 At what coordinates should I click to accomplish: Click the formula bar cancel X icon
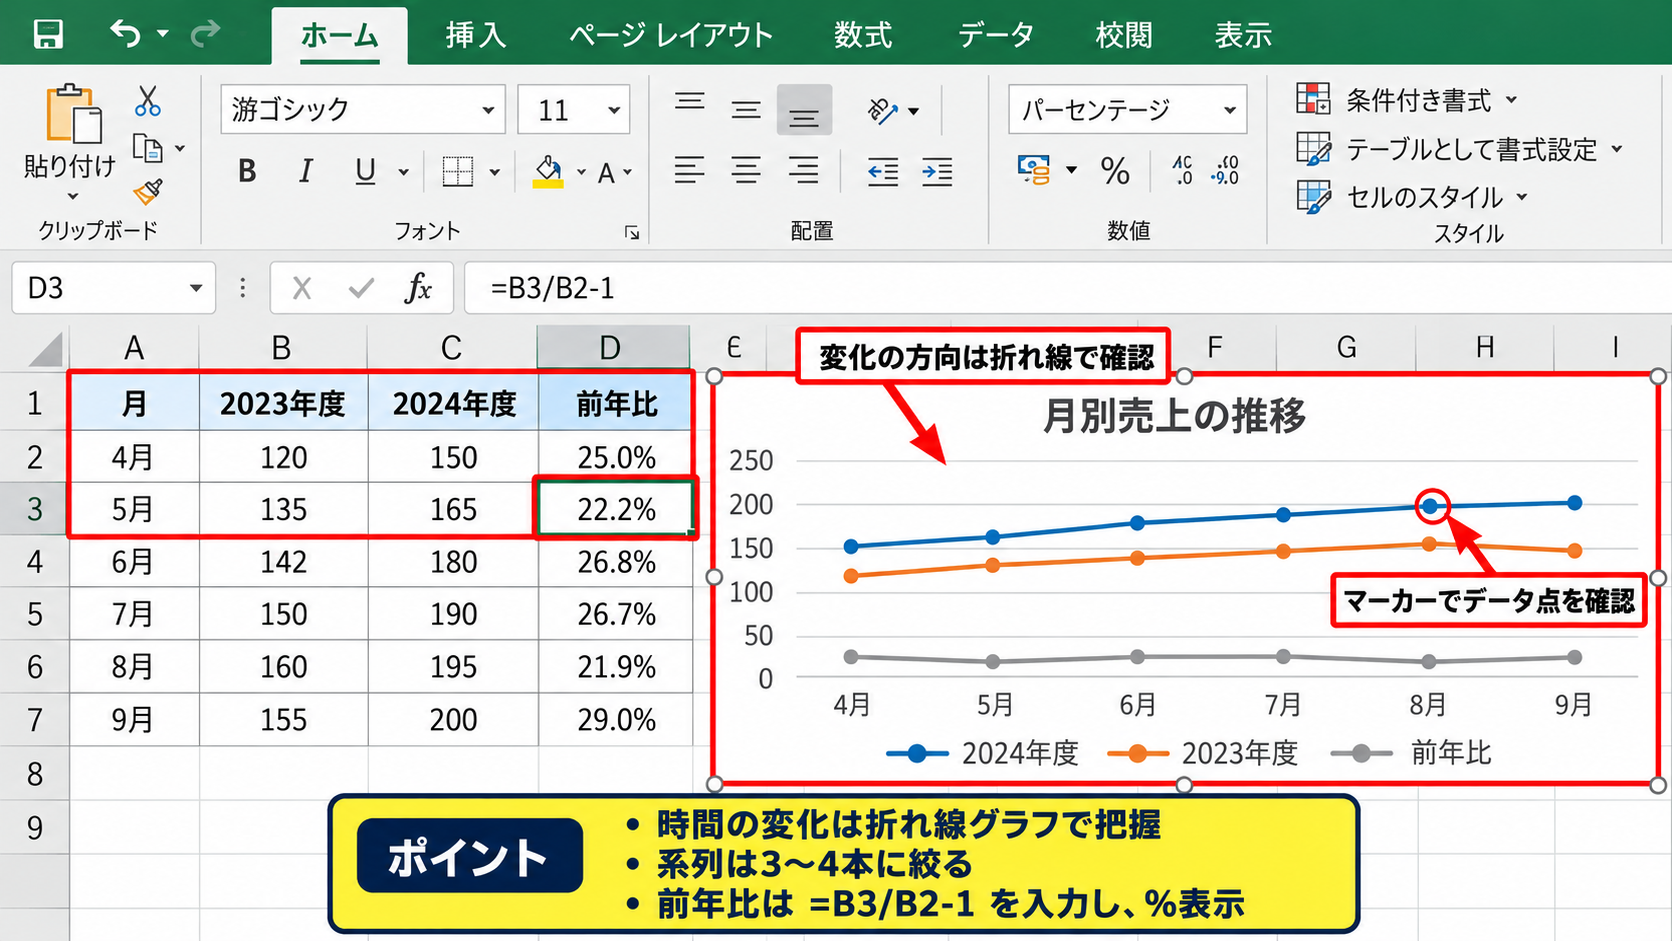301,289
